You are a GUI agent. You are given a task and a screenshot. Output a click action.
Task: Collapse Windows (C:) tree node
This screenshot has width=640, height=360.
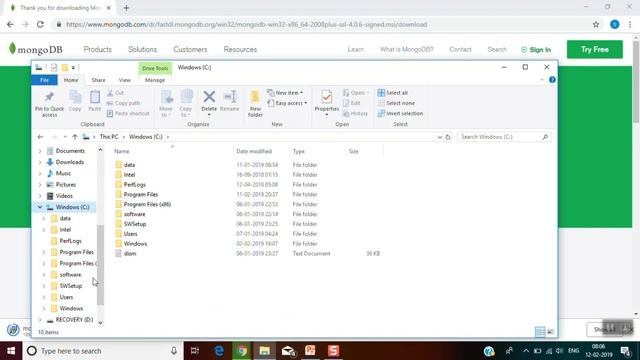40,207
